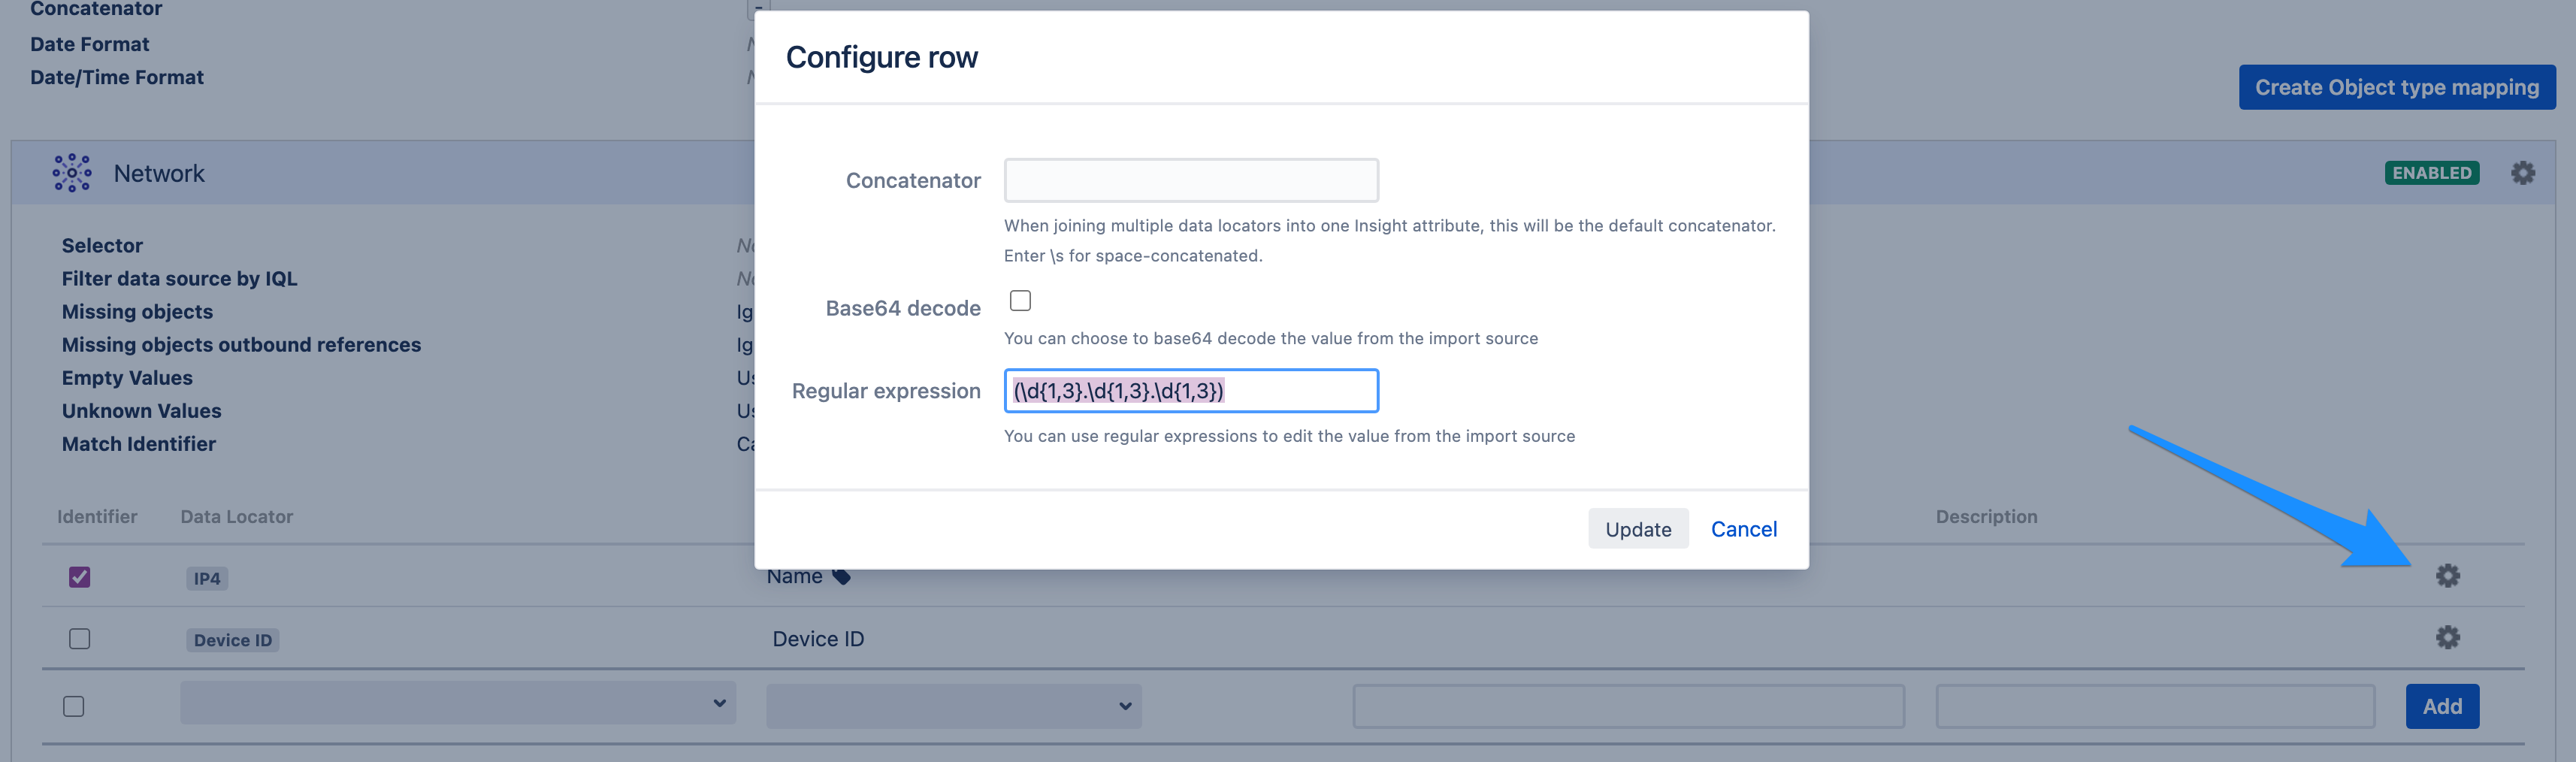Open the Network mapping settings gear
This screenshot has height=762, width=2576.
(2522, 172)
